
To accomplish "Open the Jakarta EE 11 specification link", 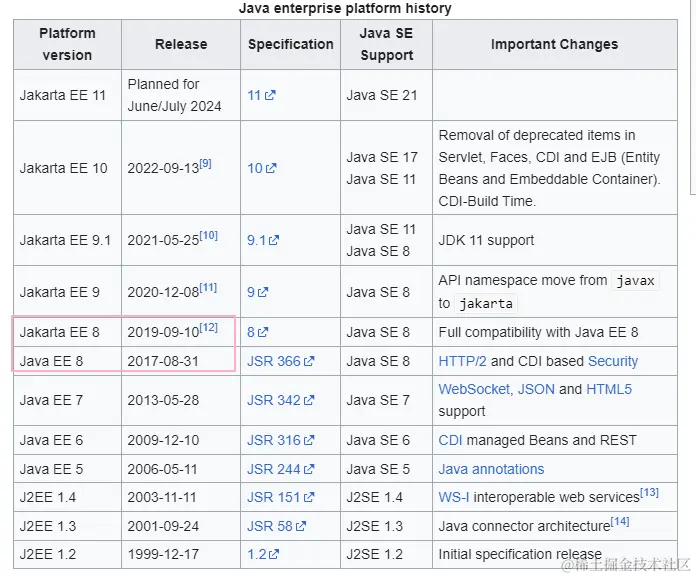I will point(261,95).
